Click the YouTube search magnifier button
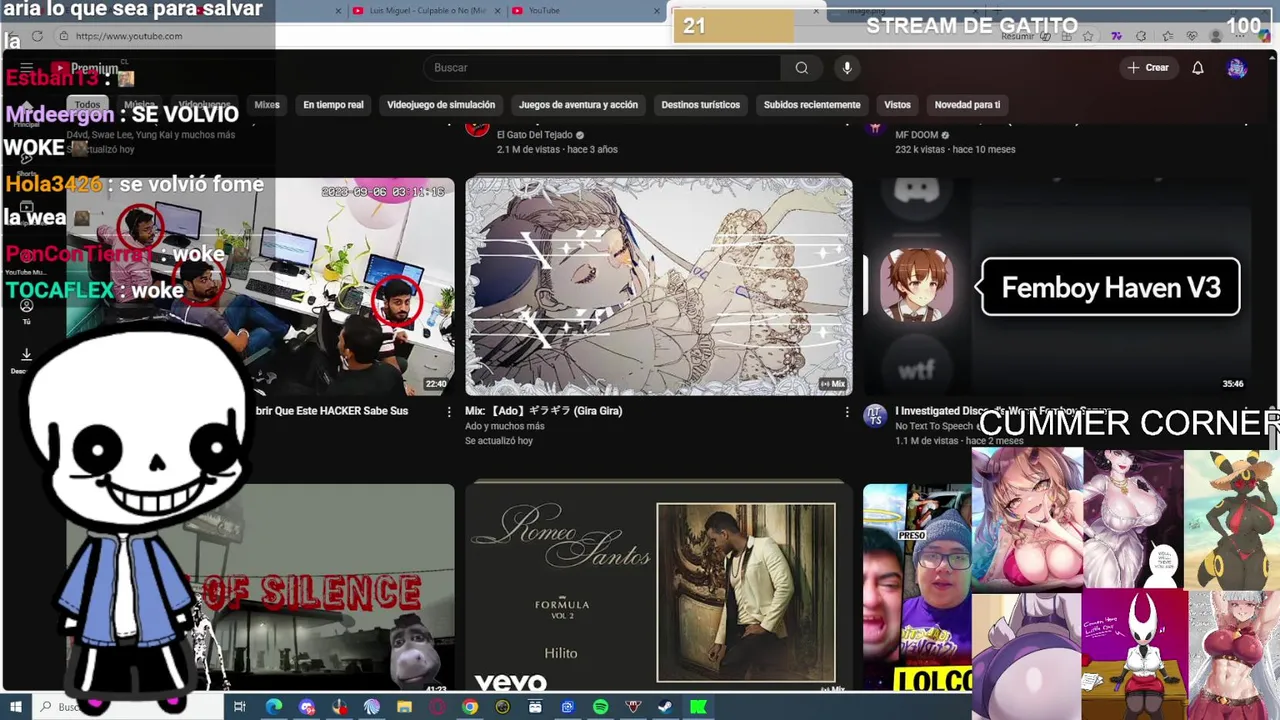This screenshot has height=720, width=1280. [x=801, y=68]
